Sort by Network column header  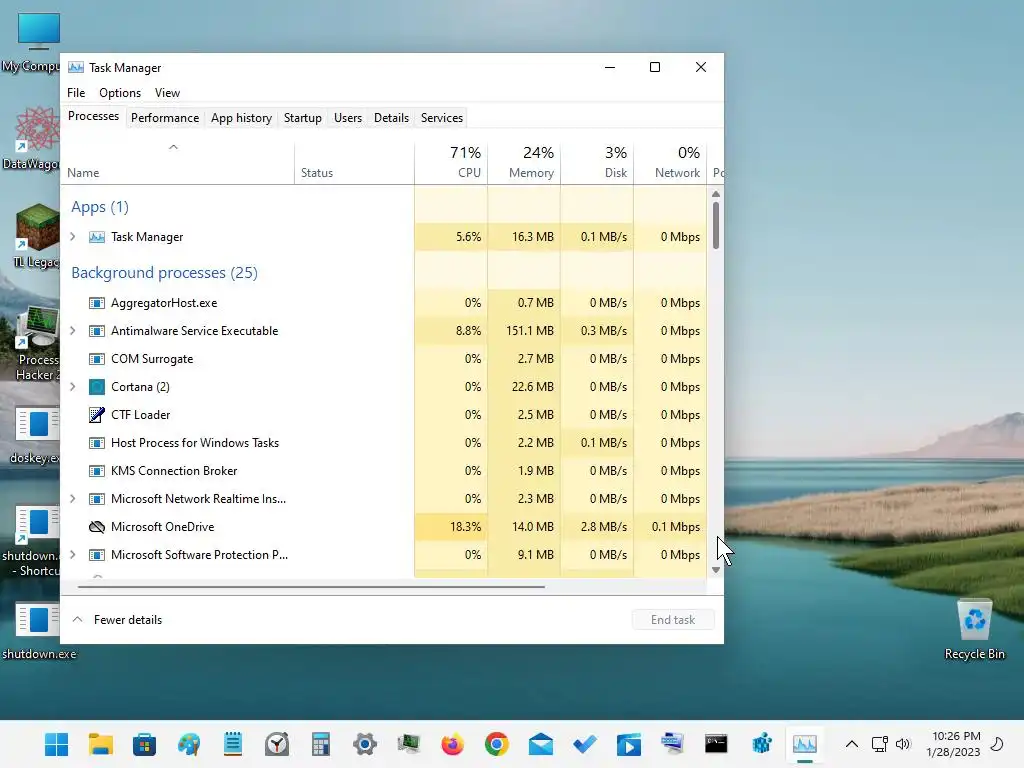[x=670, y=163]
